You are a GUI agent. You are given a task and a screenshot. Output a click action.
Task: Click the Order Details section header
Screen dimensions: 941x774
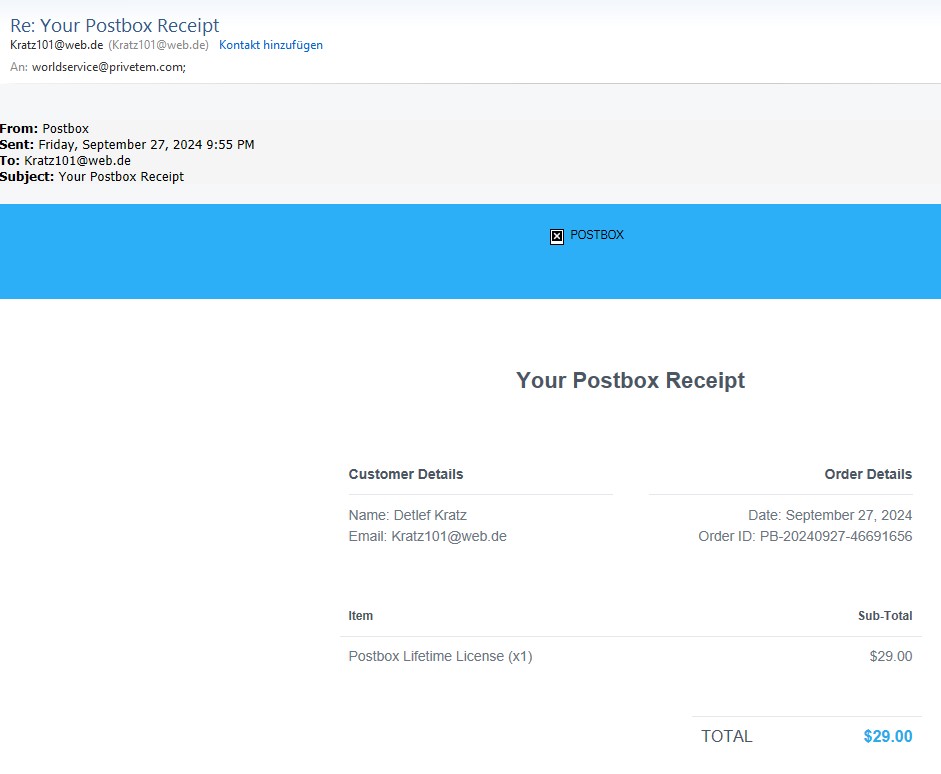coord(867,474)
